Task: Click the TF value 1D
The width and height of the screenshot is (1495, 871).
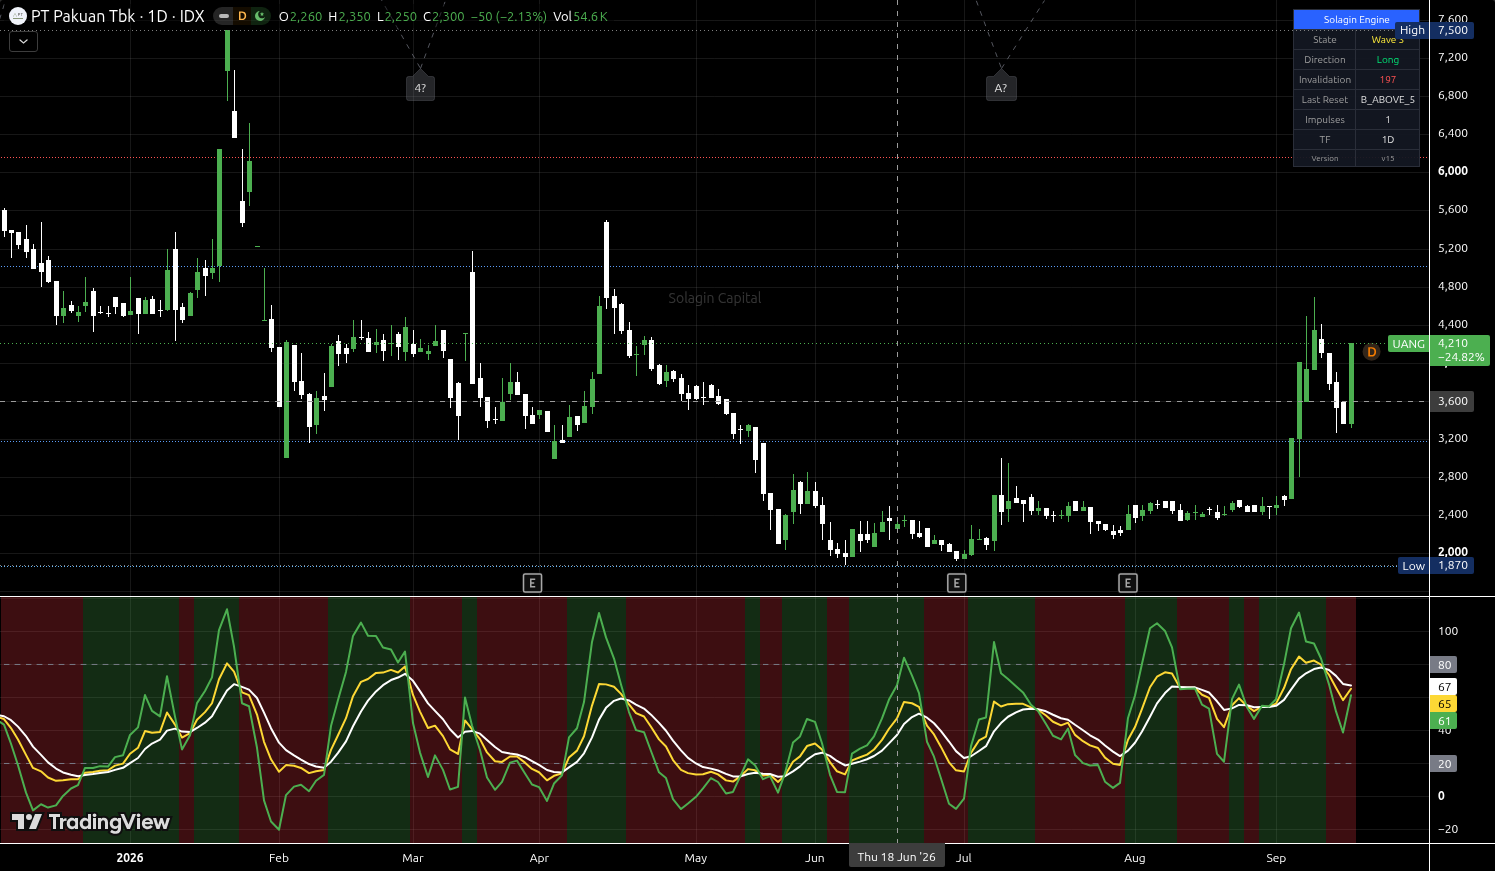Action: (1387, 140)
